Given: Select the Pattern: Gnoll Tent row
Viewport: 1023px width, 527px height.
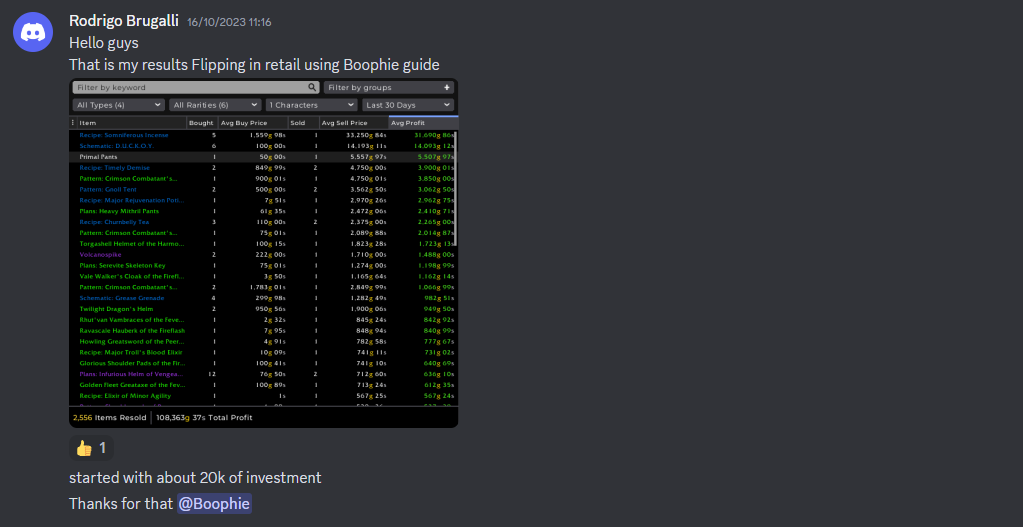Looking at the screenshot, I should point(262,189).
